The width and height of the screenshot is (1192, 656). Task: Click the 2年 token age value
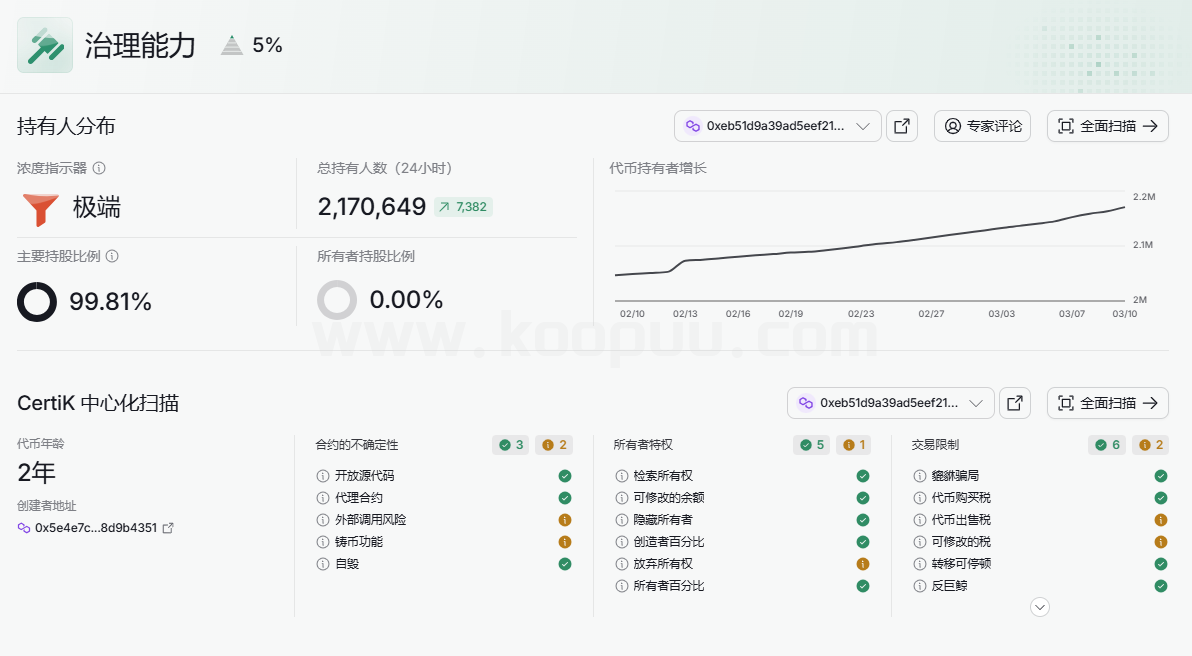[x=36, y=473]
